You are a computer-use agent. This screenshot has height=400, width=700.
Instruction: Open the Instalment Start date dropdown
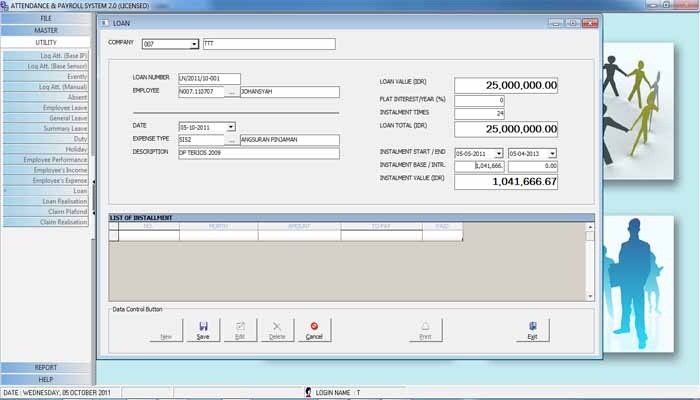click(x=499, y=154)
